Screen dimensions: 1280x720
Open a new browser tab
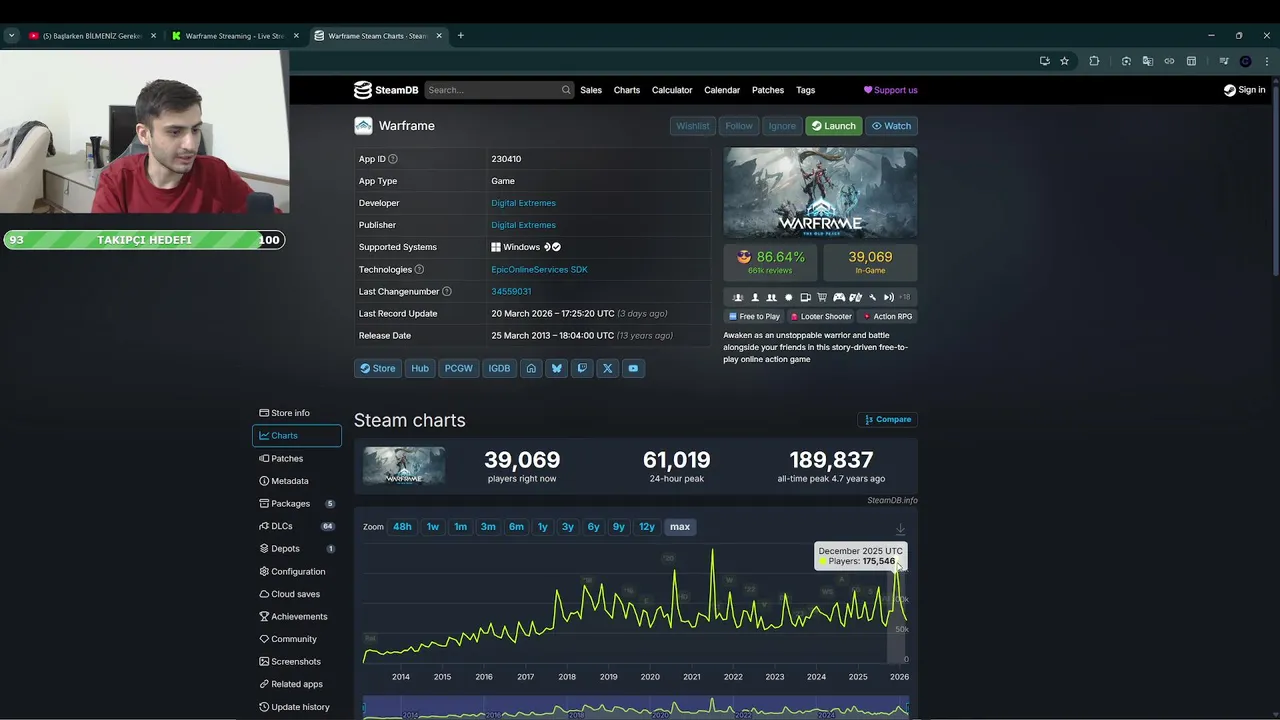[461, 36]
